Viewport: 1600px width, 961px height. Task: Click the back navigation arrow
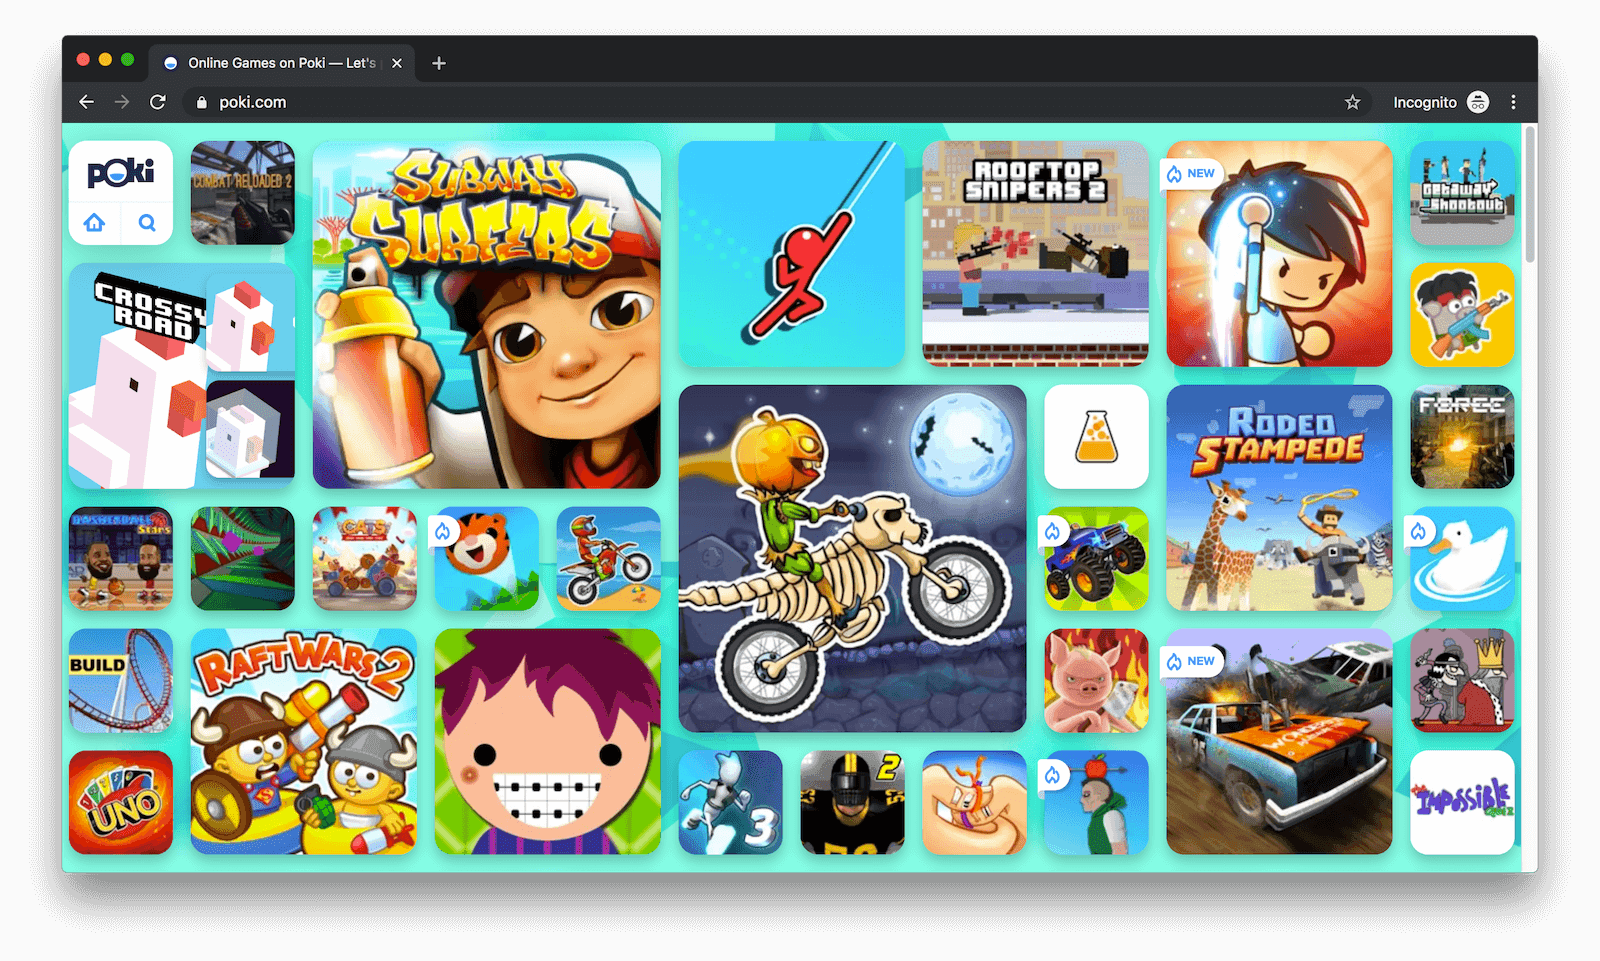click(86, 101)
